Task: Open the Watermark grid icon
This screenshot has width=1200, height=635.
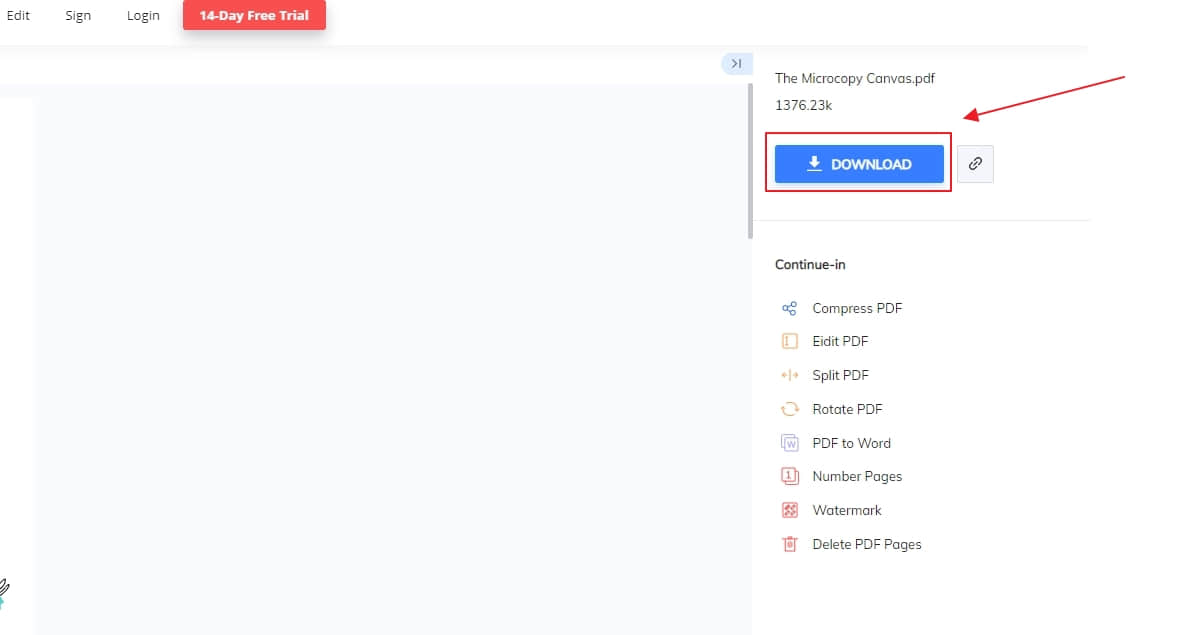Action: [789, 510]
